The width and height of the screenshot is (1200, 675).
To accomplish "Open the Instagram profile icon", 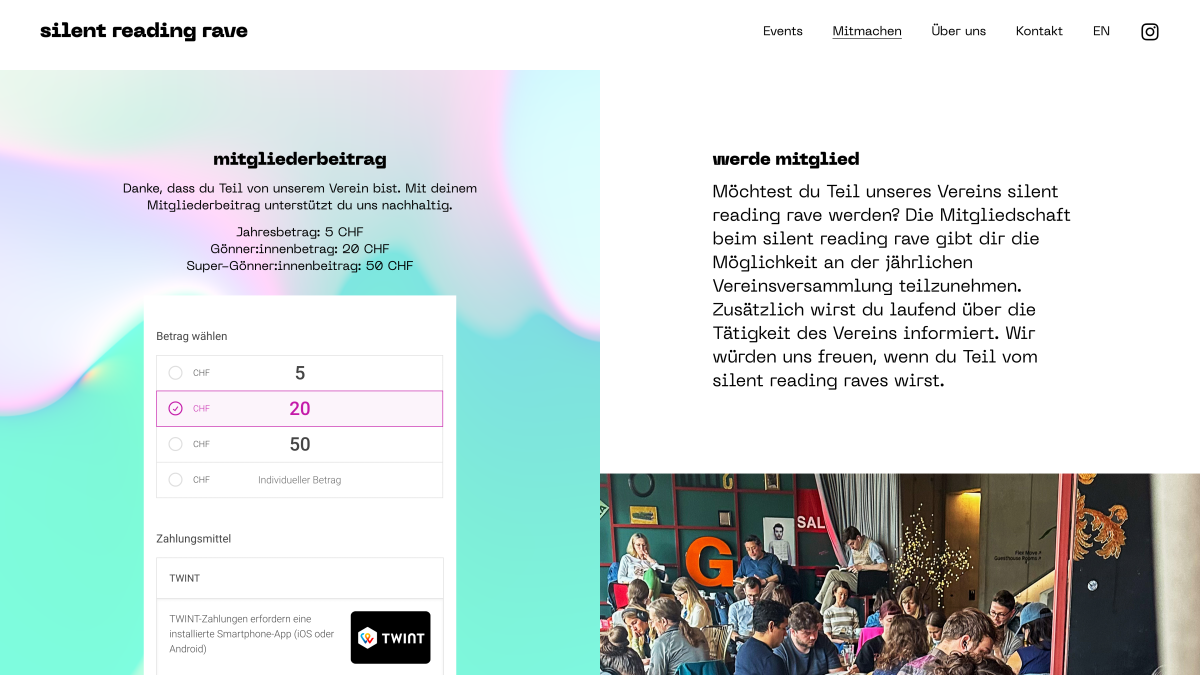I will [x=1150, y=32].
